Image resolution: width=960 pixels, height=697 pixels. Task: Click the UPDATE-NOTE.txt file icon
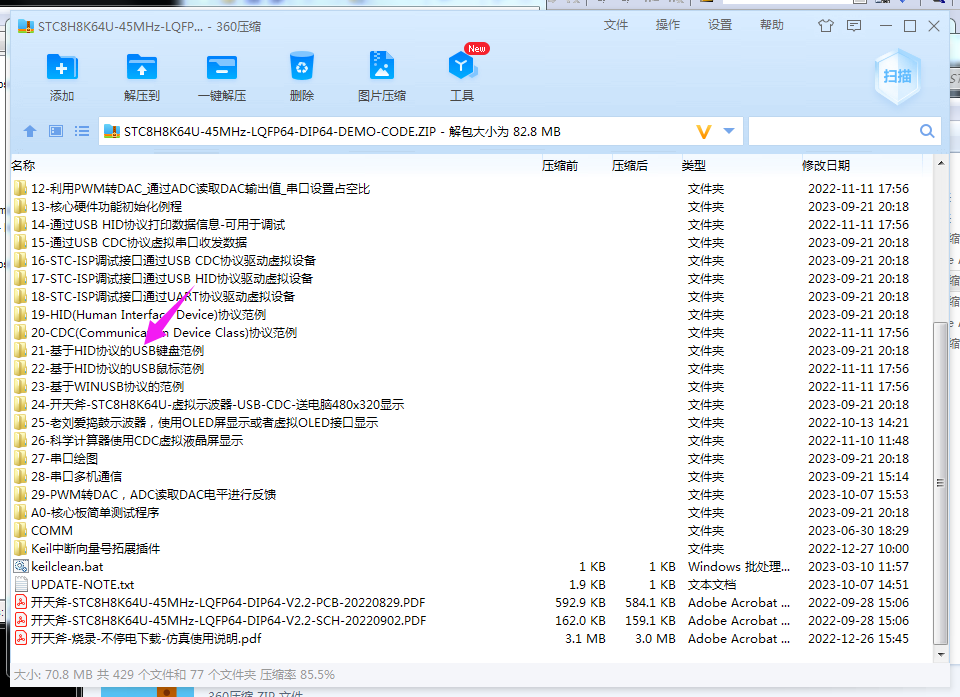pyautogui.click(x=21, y=584)
